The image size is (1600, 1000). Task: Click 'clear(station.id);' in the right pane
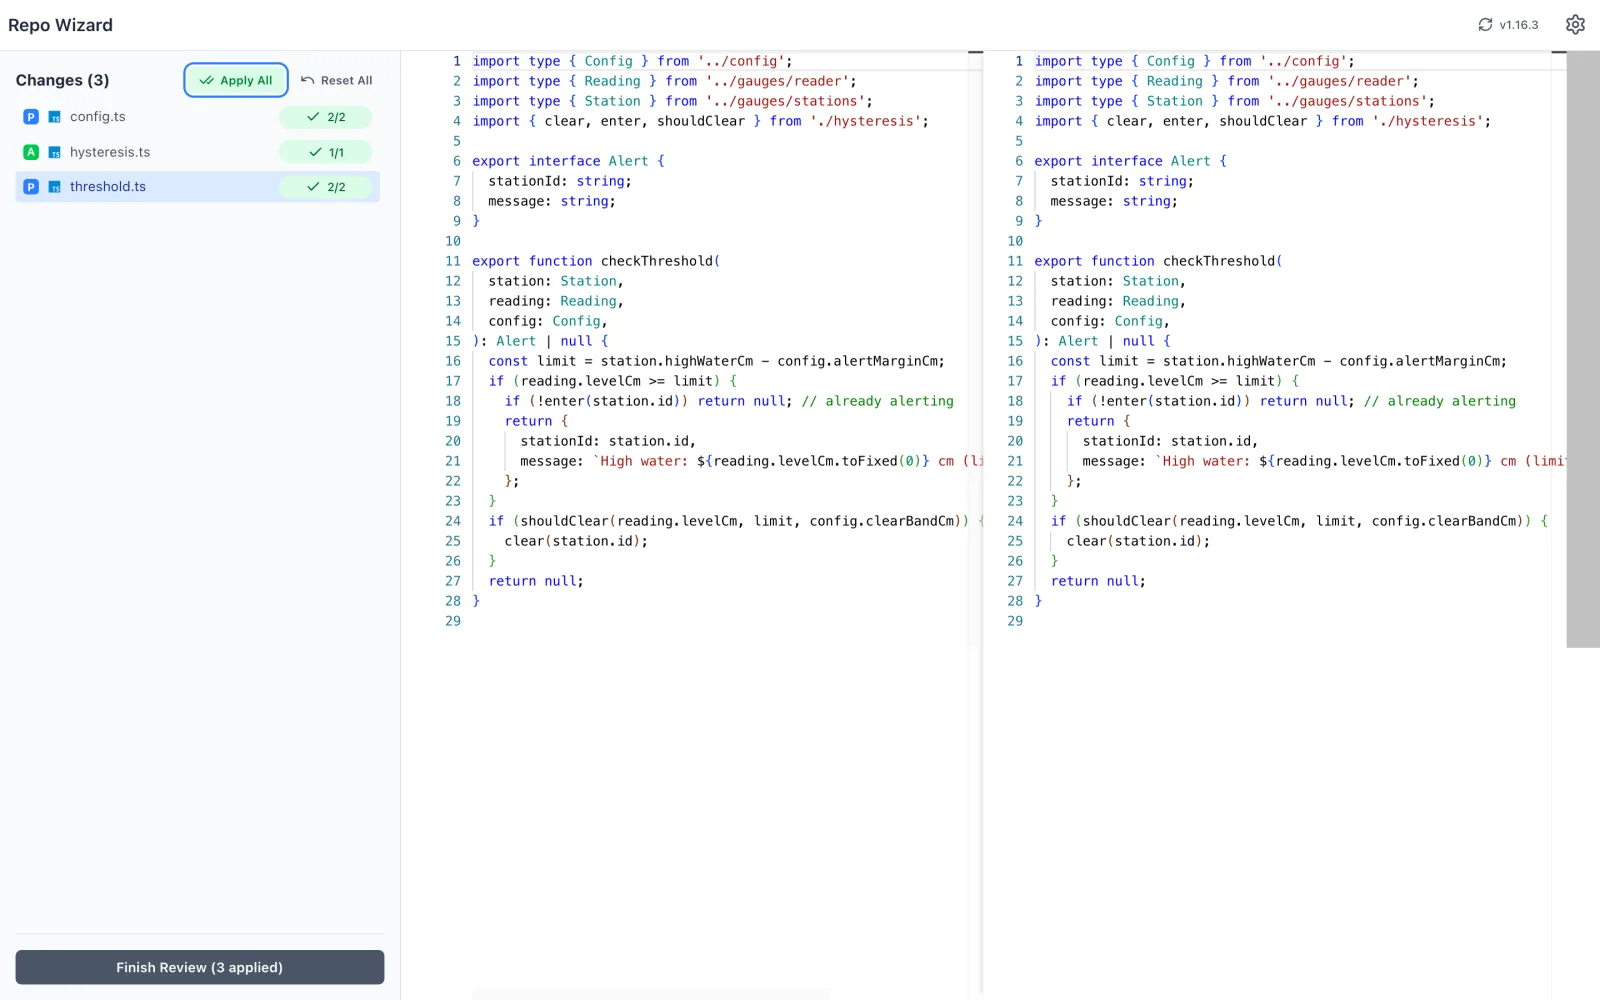tap(1138, 541)
